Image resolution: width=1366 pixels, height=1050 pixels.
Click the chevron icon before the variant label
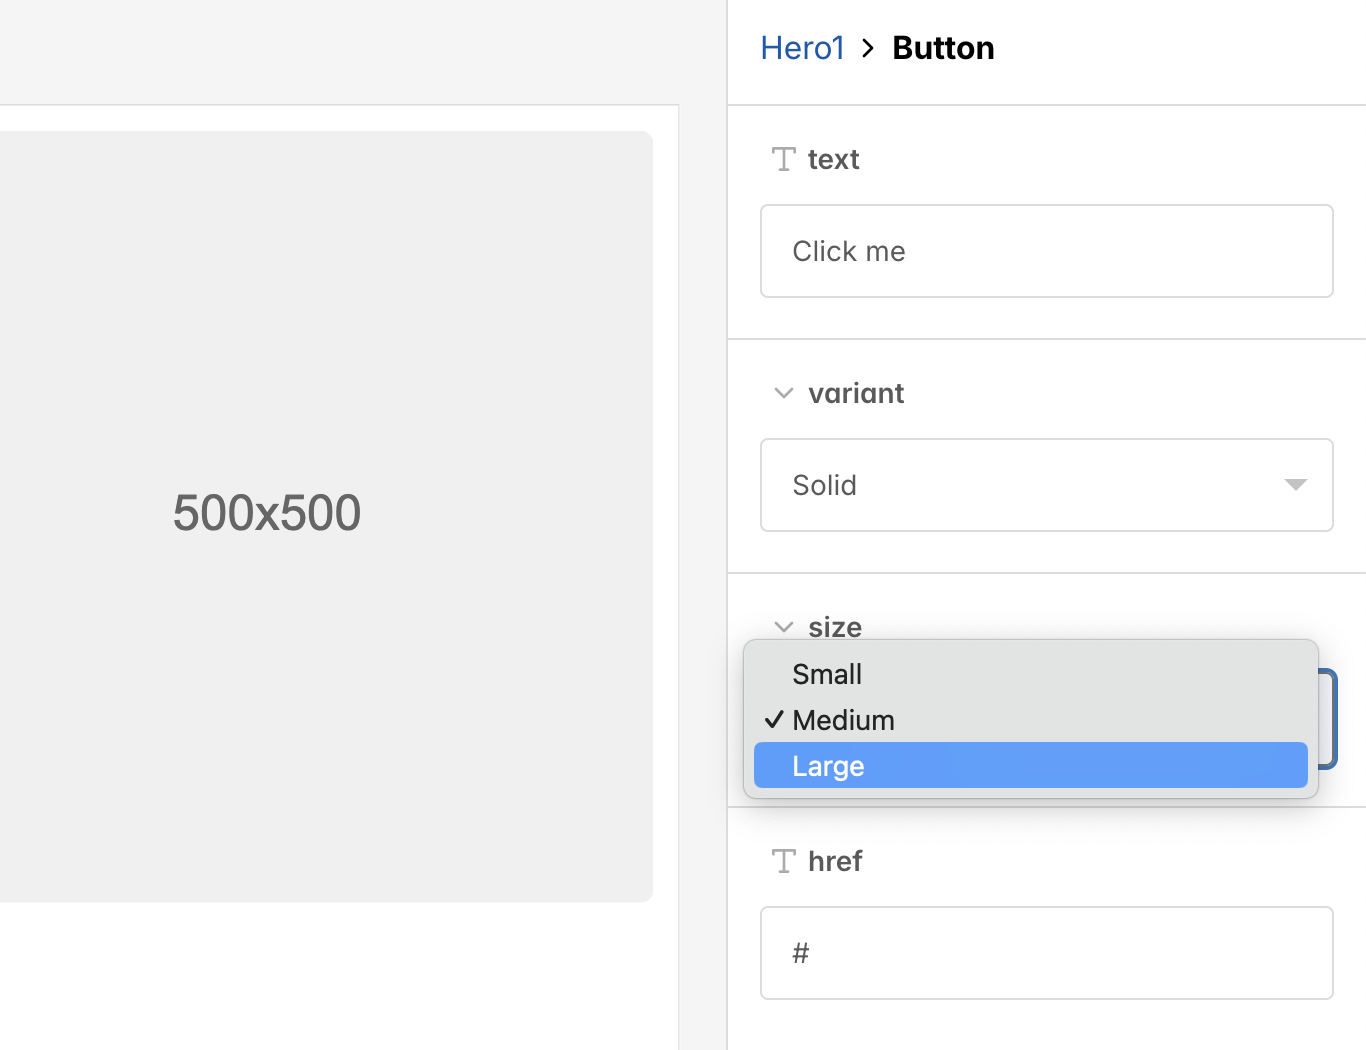[x=784, y=393]
